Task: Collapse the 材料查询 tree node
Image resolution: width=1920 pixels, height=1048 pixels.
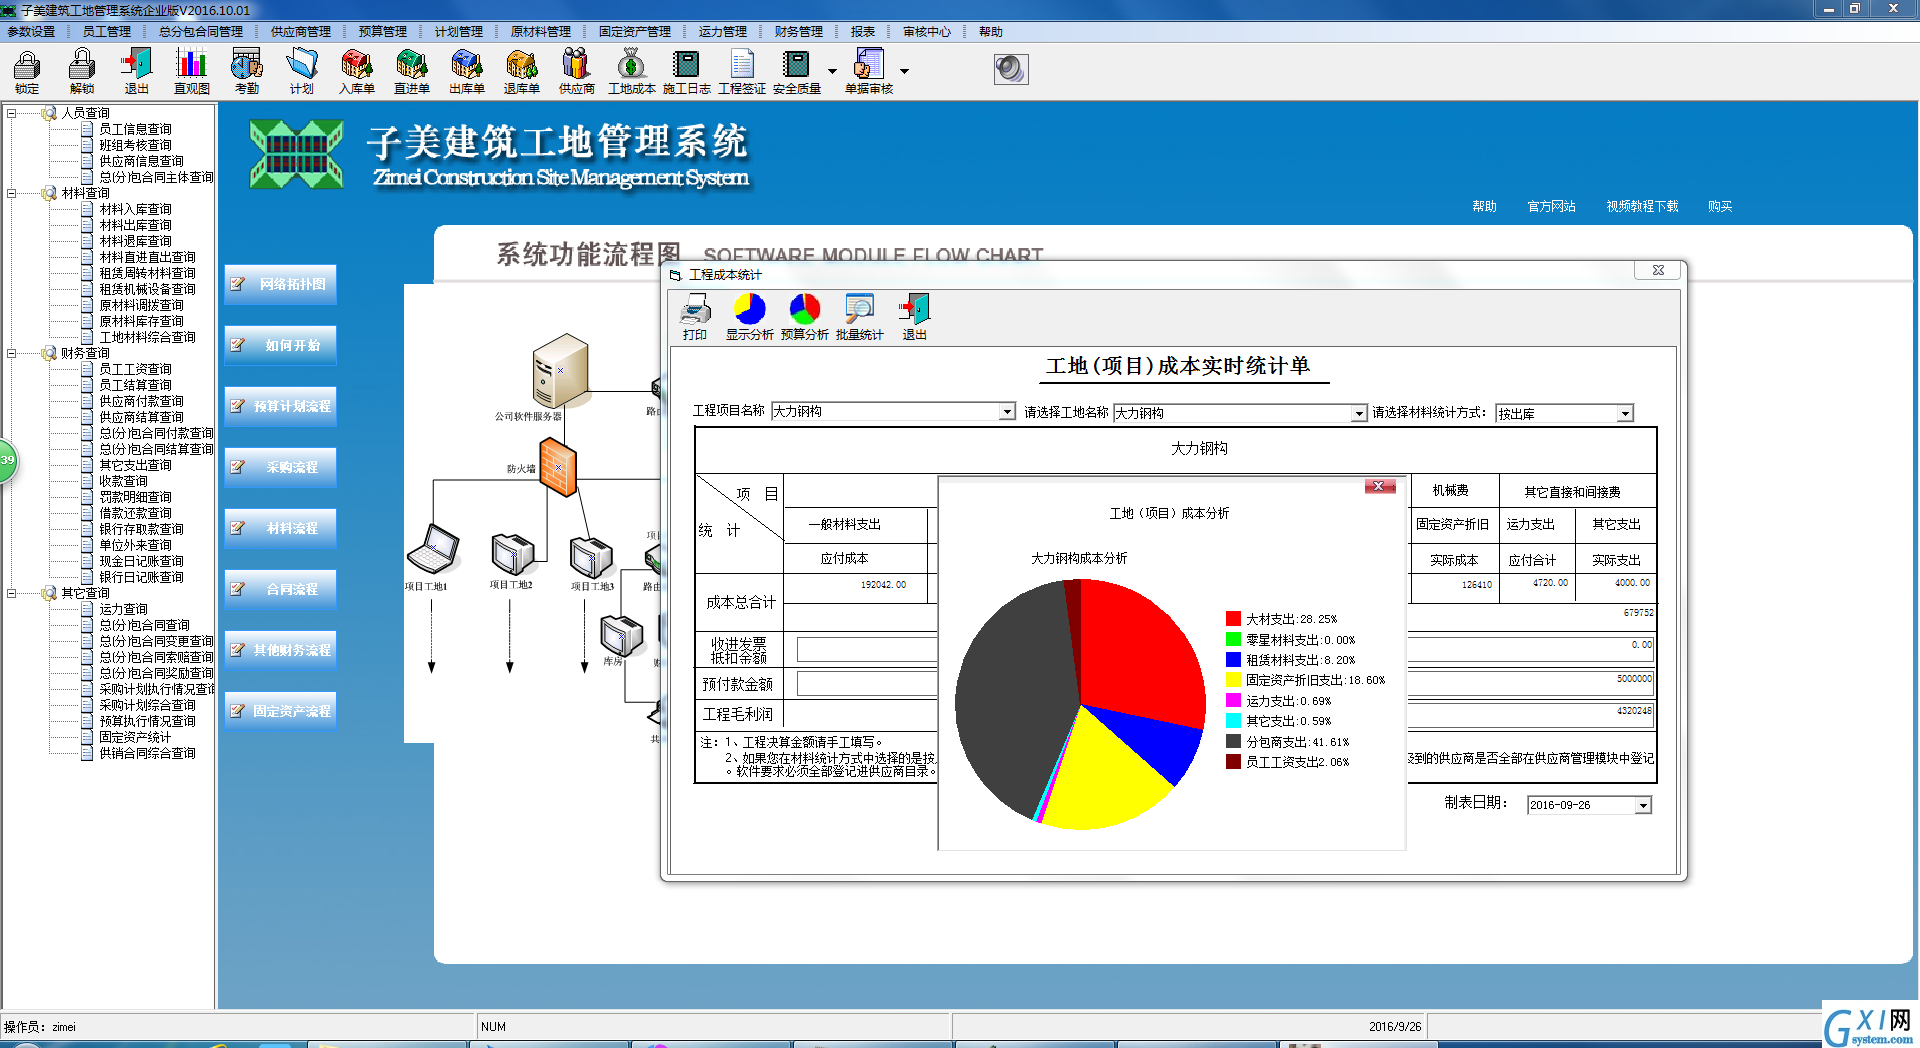Action: (x=12, y=193)
